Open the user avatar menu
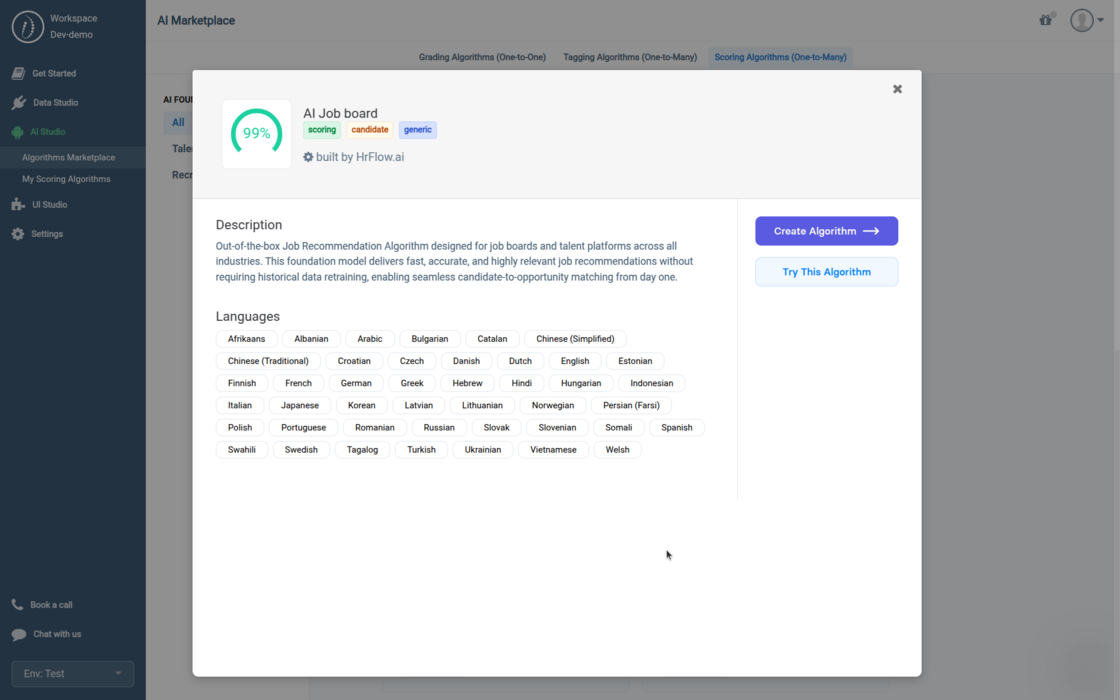The height and width of the screenshot is (700, 1120). (x=1086, y=20)
